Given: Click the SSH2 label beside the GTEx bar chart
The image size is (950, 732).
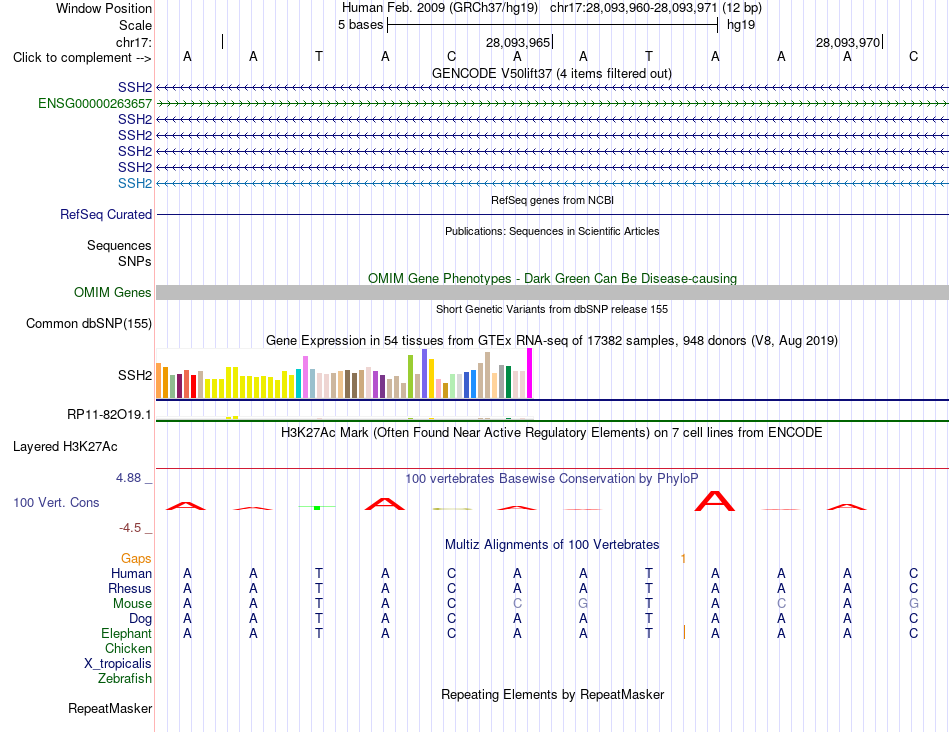Looking at the screenshot, I should click(135, 375).
